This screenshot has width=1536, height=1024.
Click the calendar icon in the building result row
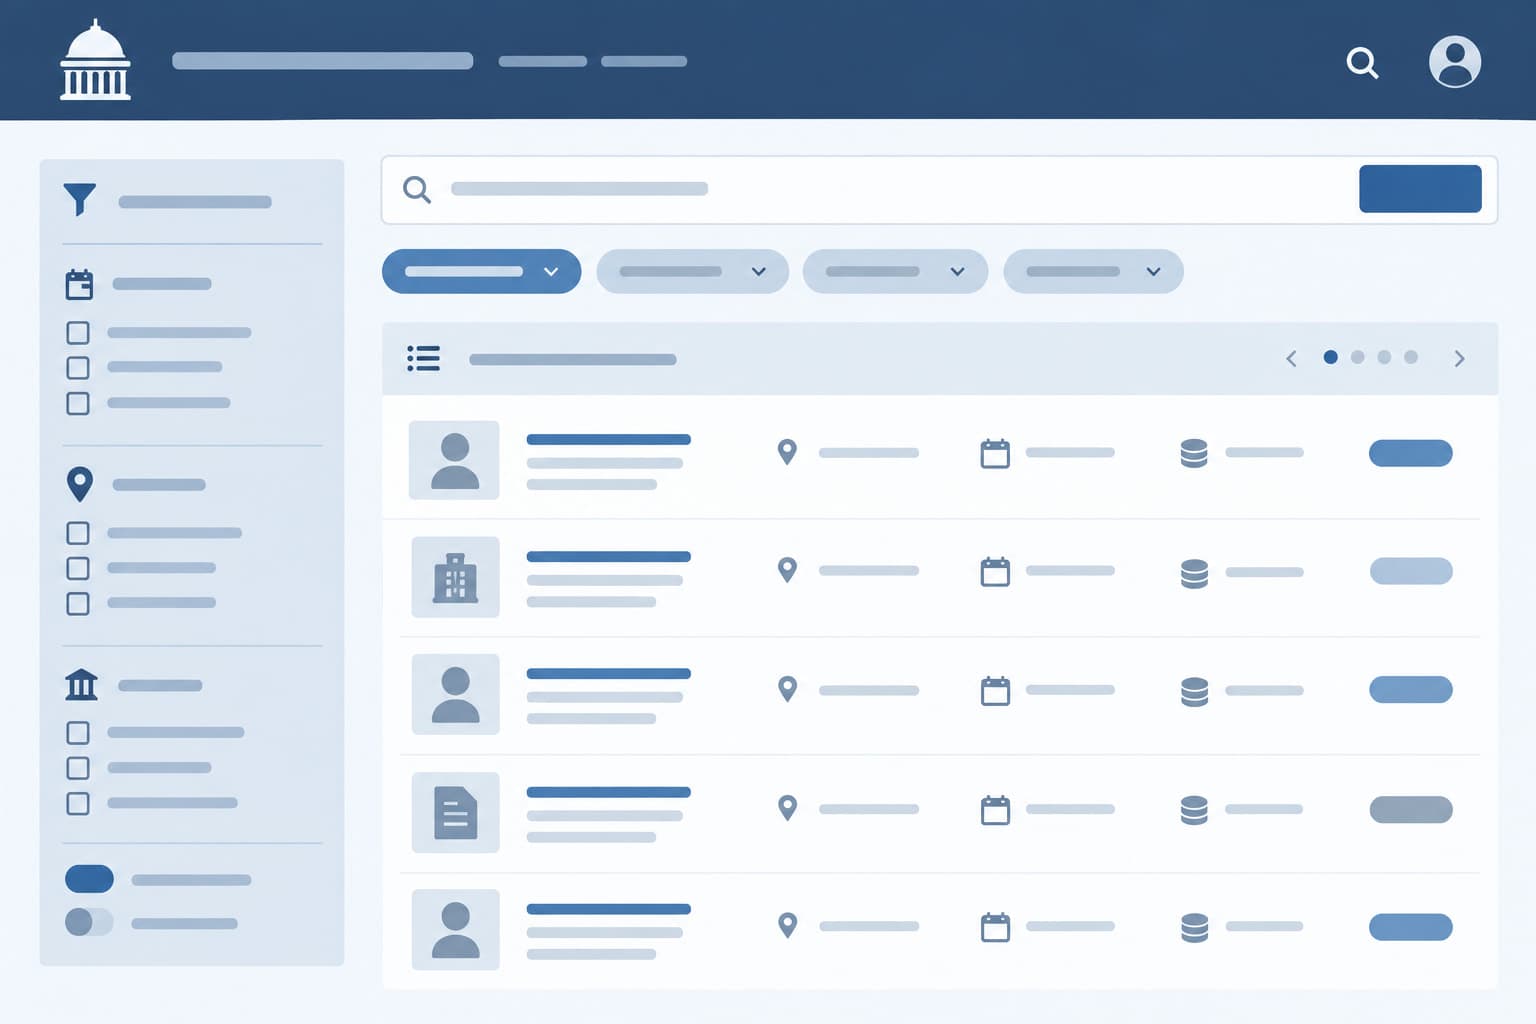pos(995,572)
